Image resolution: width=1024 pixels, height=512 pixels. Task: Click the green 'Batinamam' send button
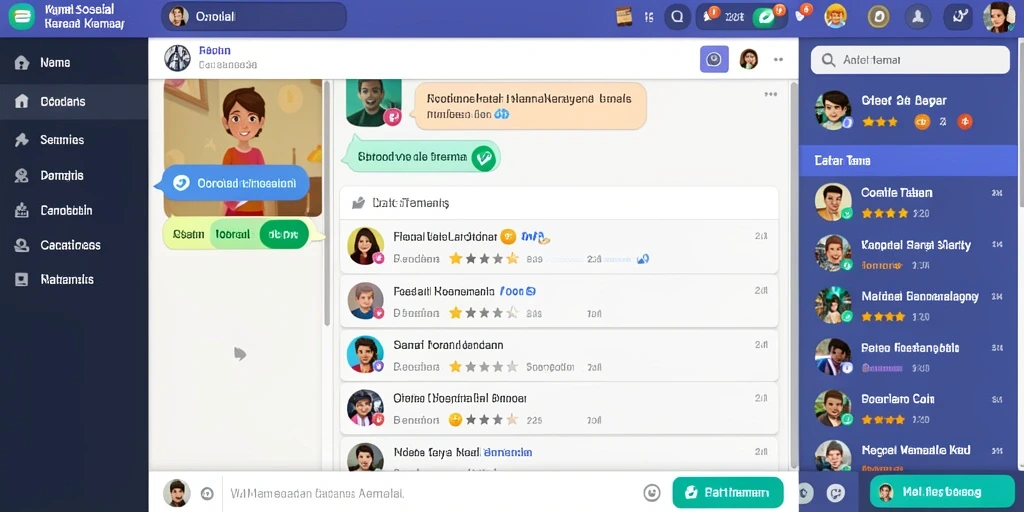click(728, 492)
